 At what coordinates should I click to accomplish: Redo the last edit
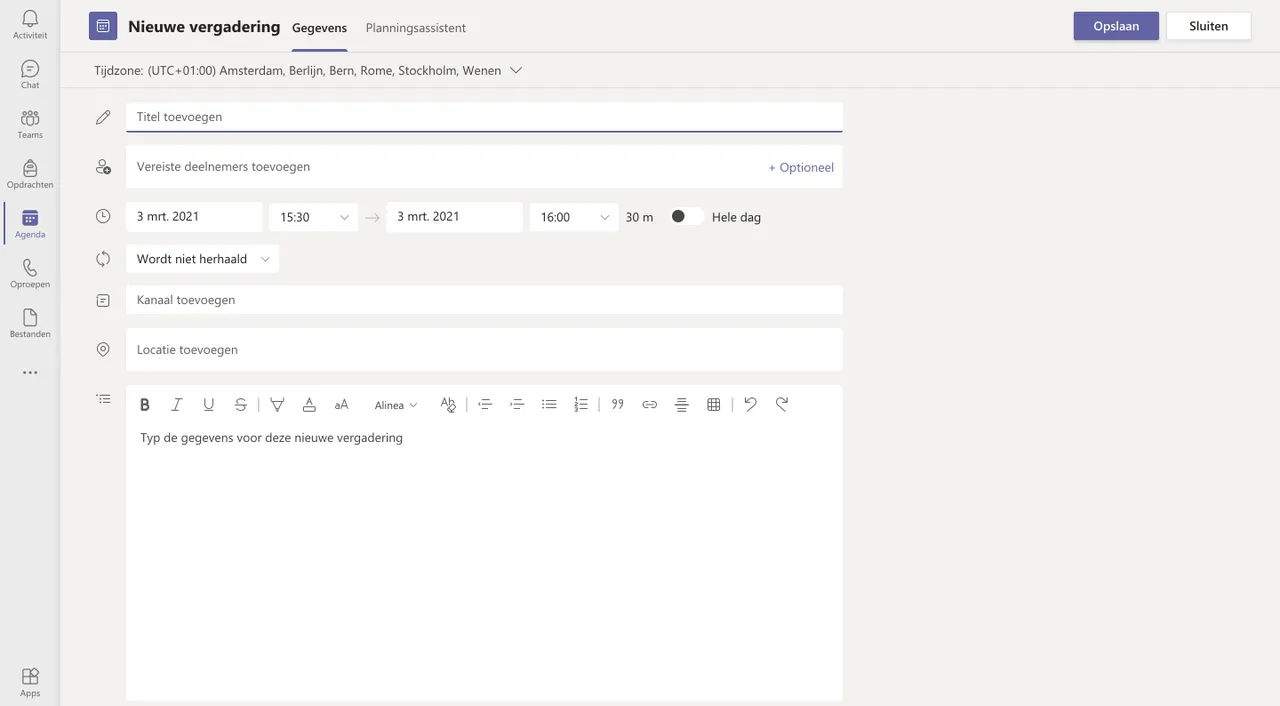[783, 405]
